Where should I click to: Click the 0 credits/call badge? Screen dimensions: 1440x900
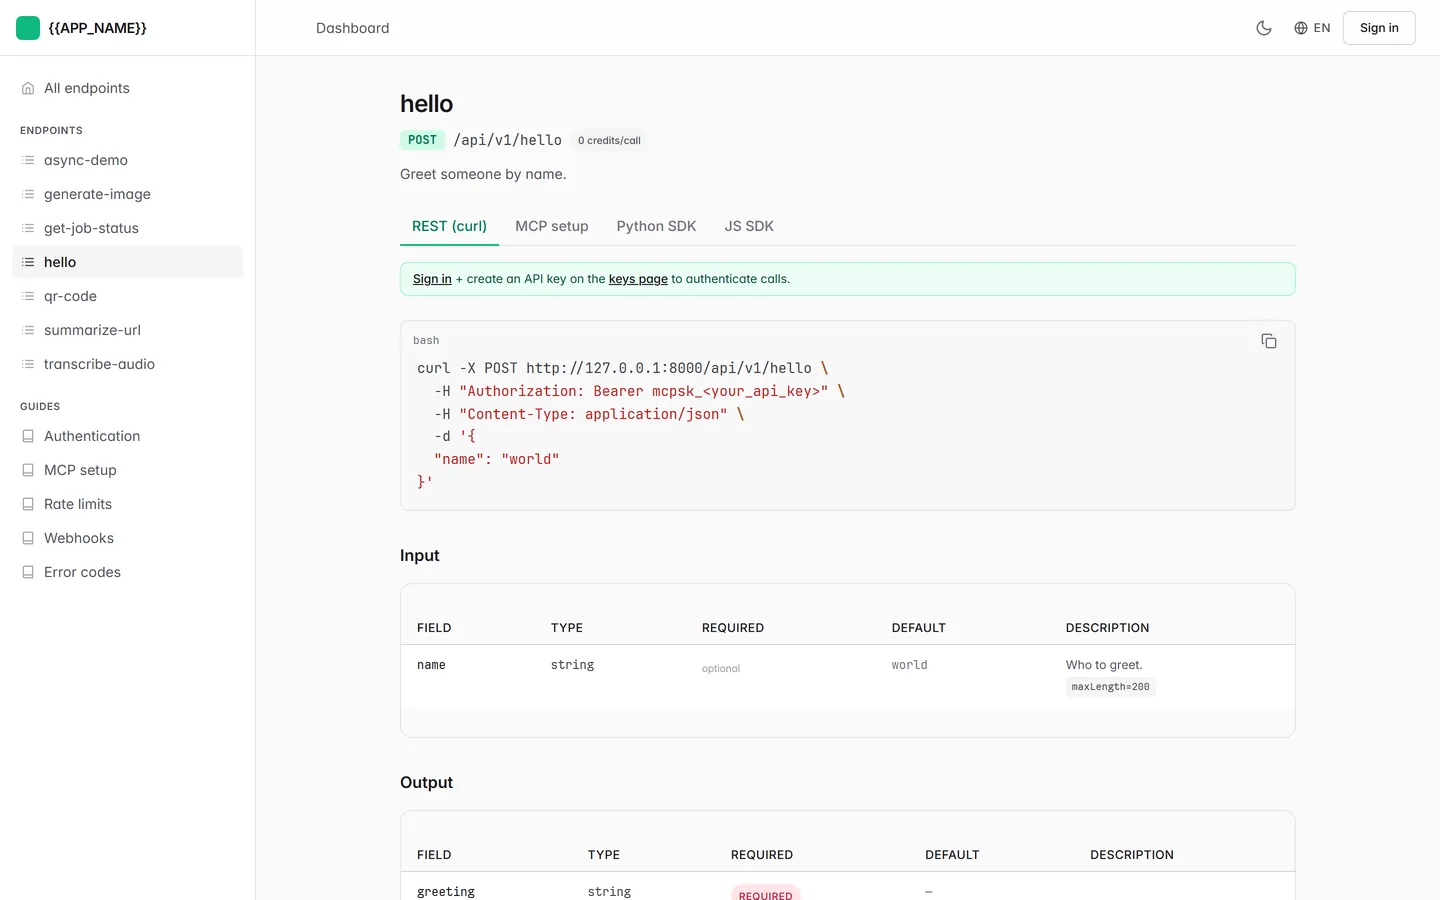click(609, 140)
